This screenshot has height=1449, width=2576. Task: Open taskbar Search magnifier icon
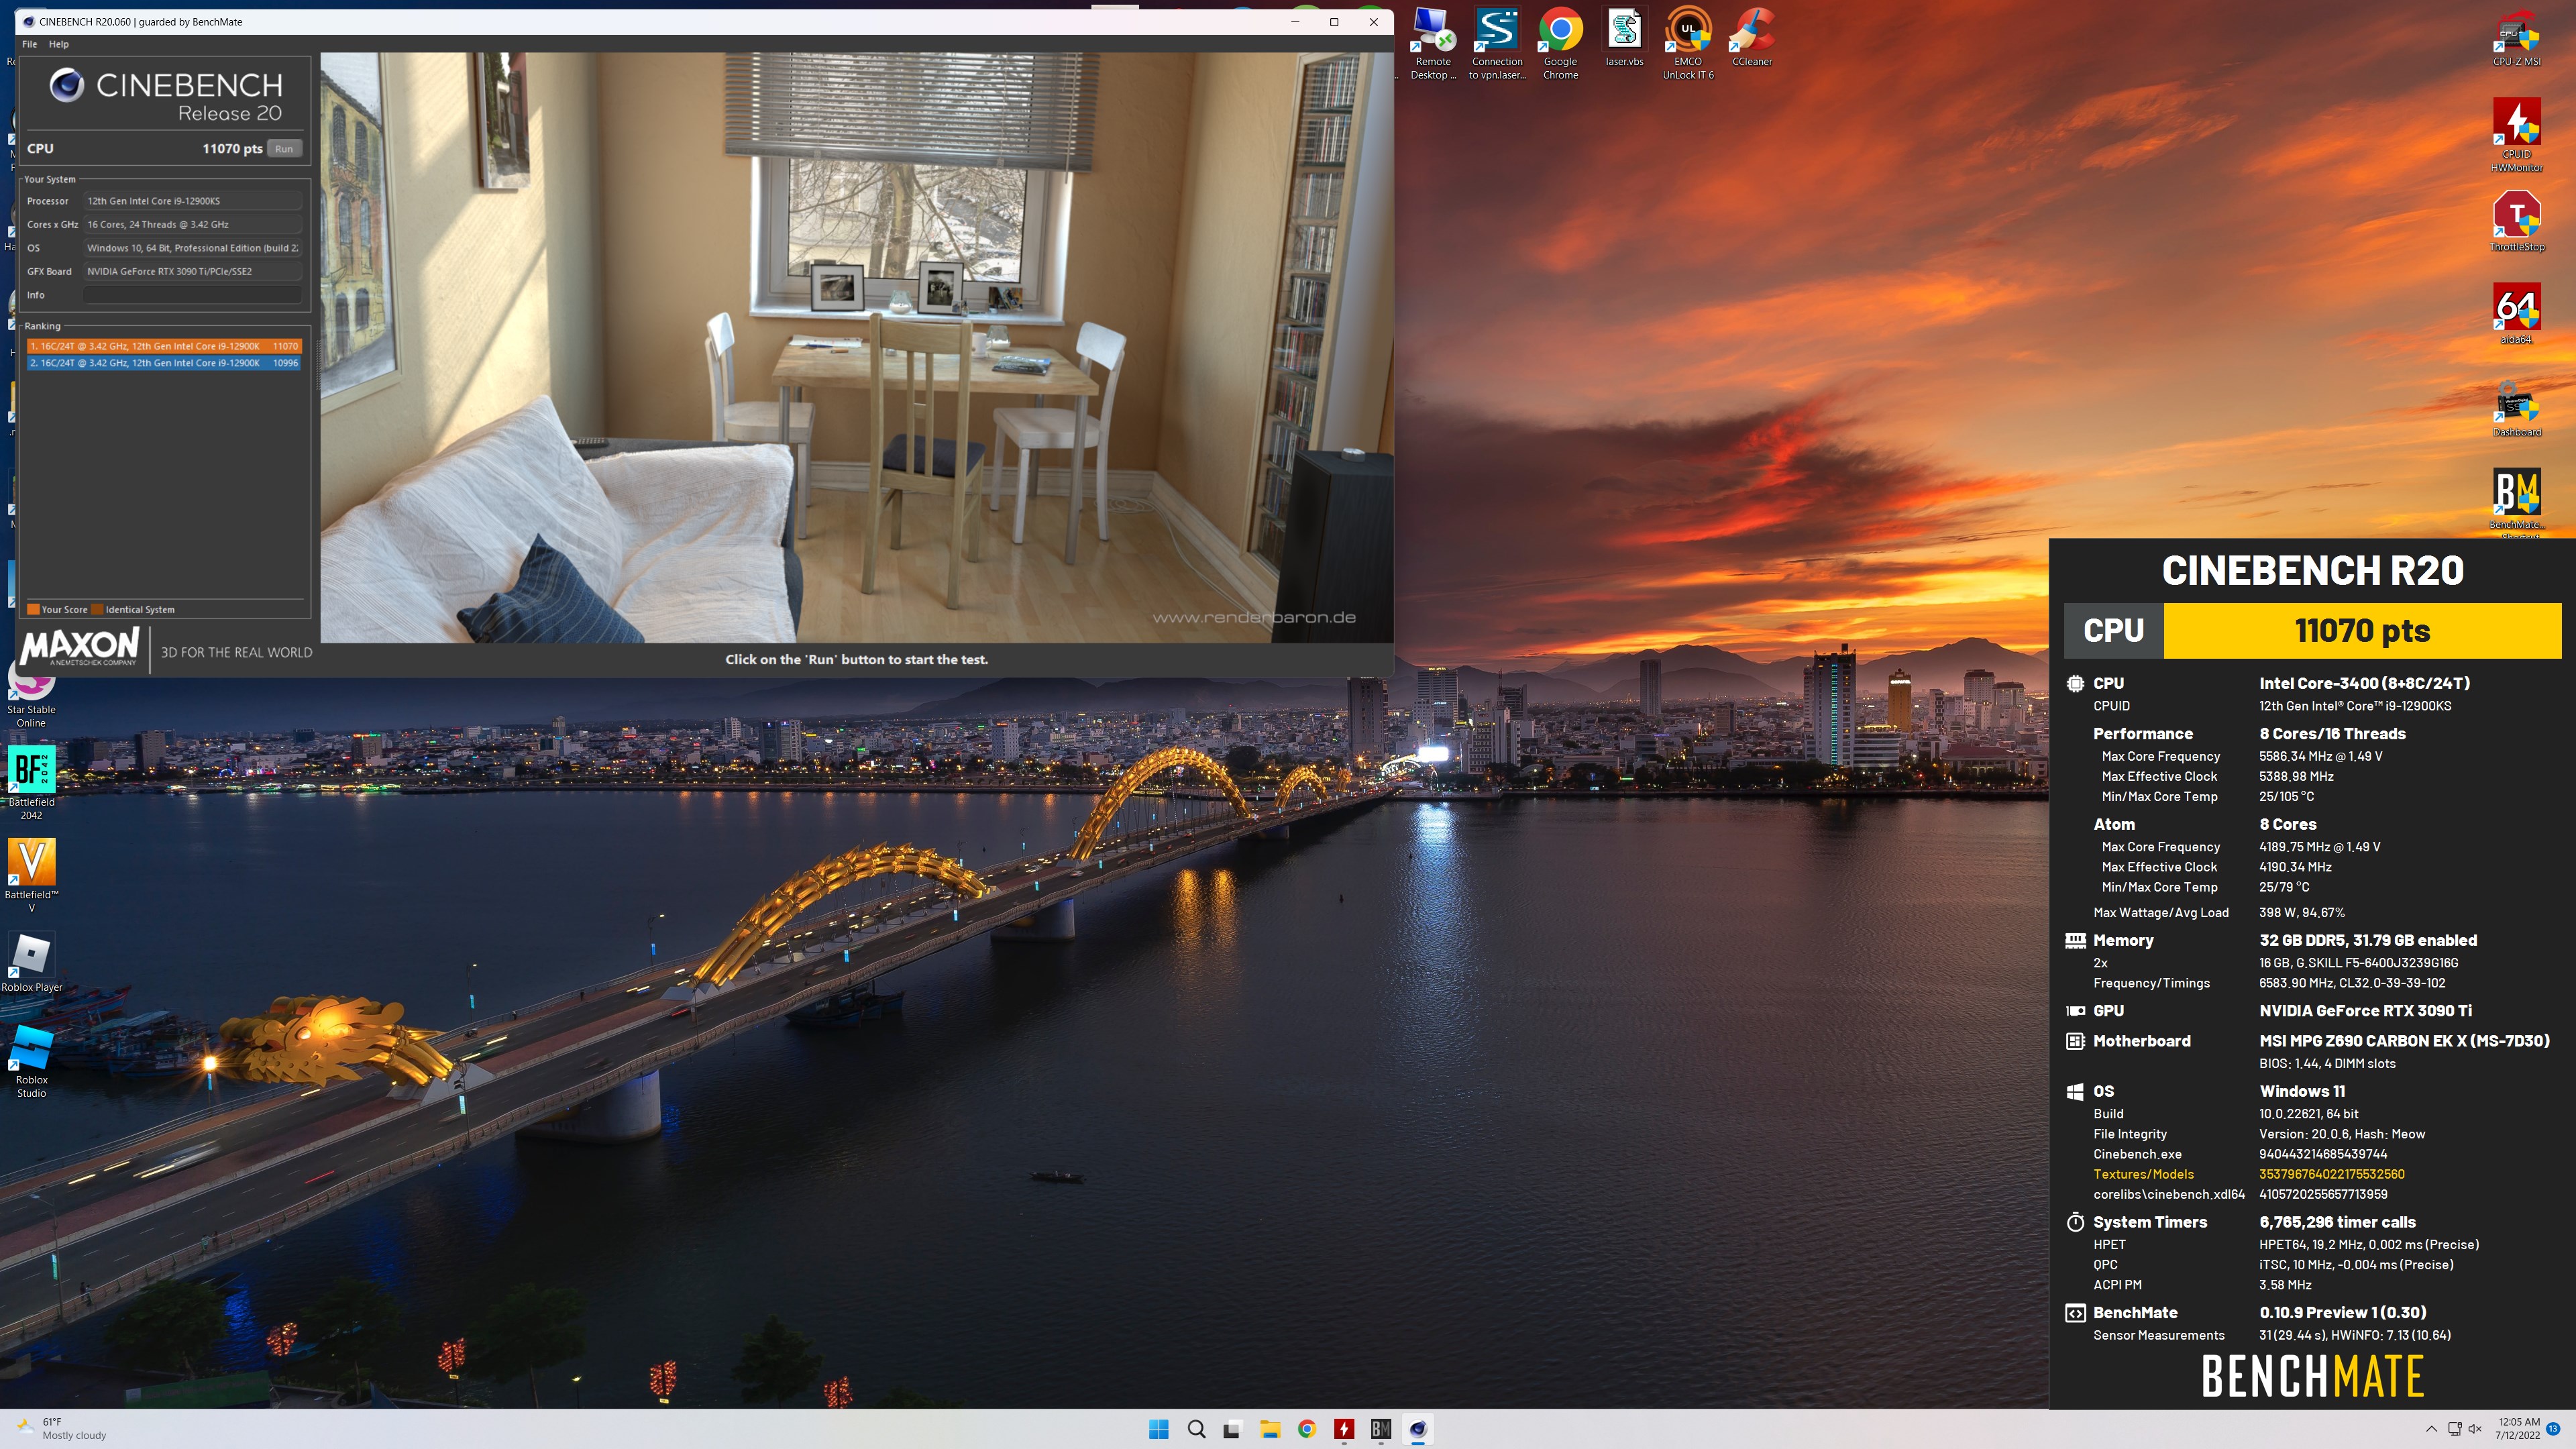[x=1196, y=1429]
